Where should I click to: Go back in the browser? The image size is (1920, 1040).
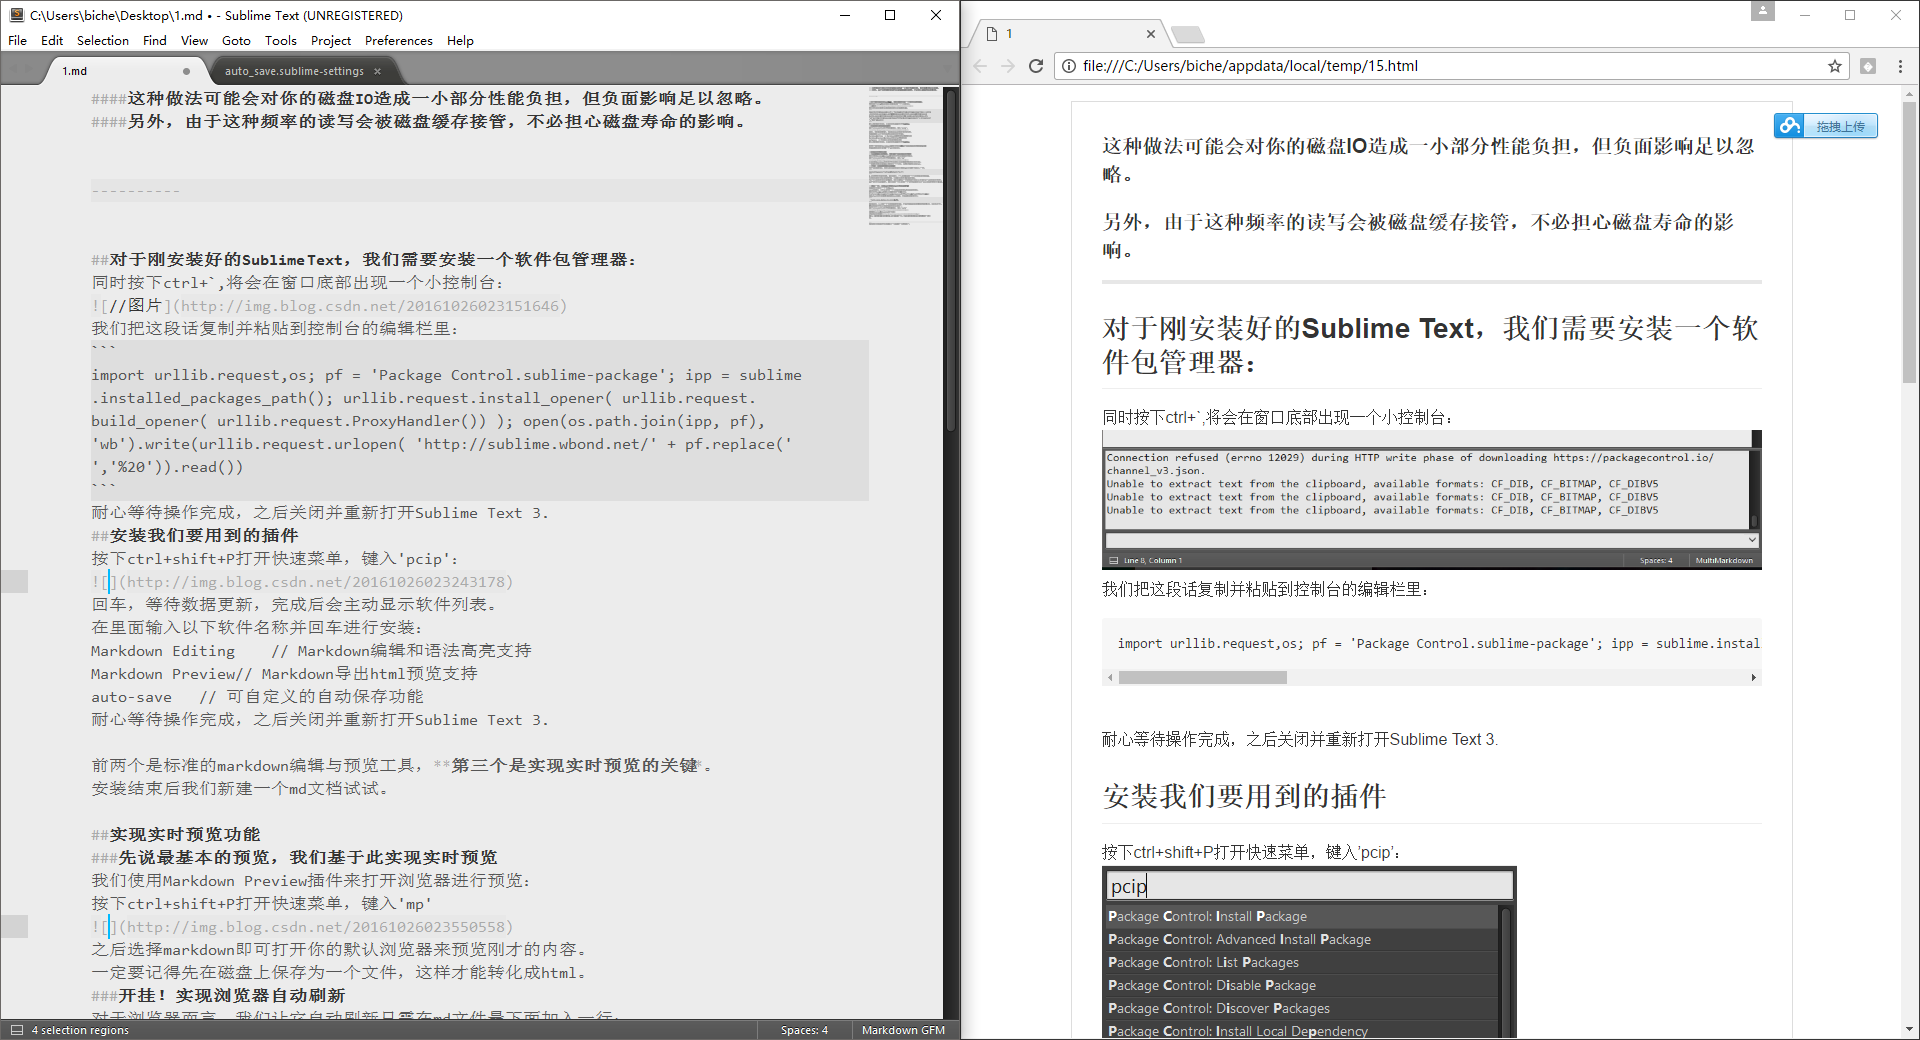pyautogui.click(x=980, y=66)
